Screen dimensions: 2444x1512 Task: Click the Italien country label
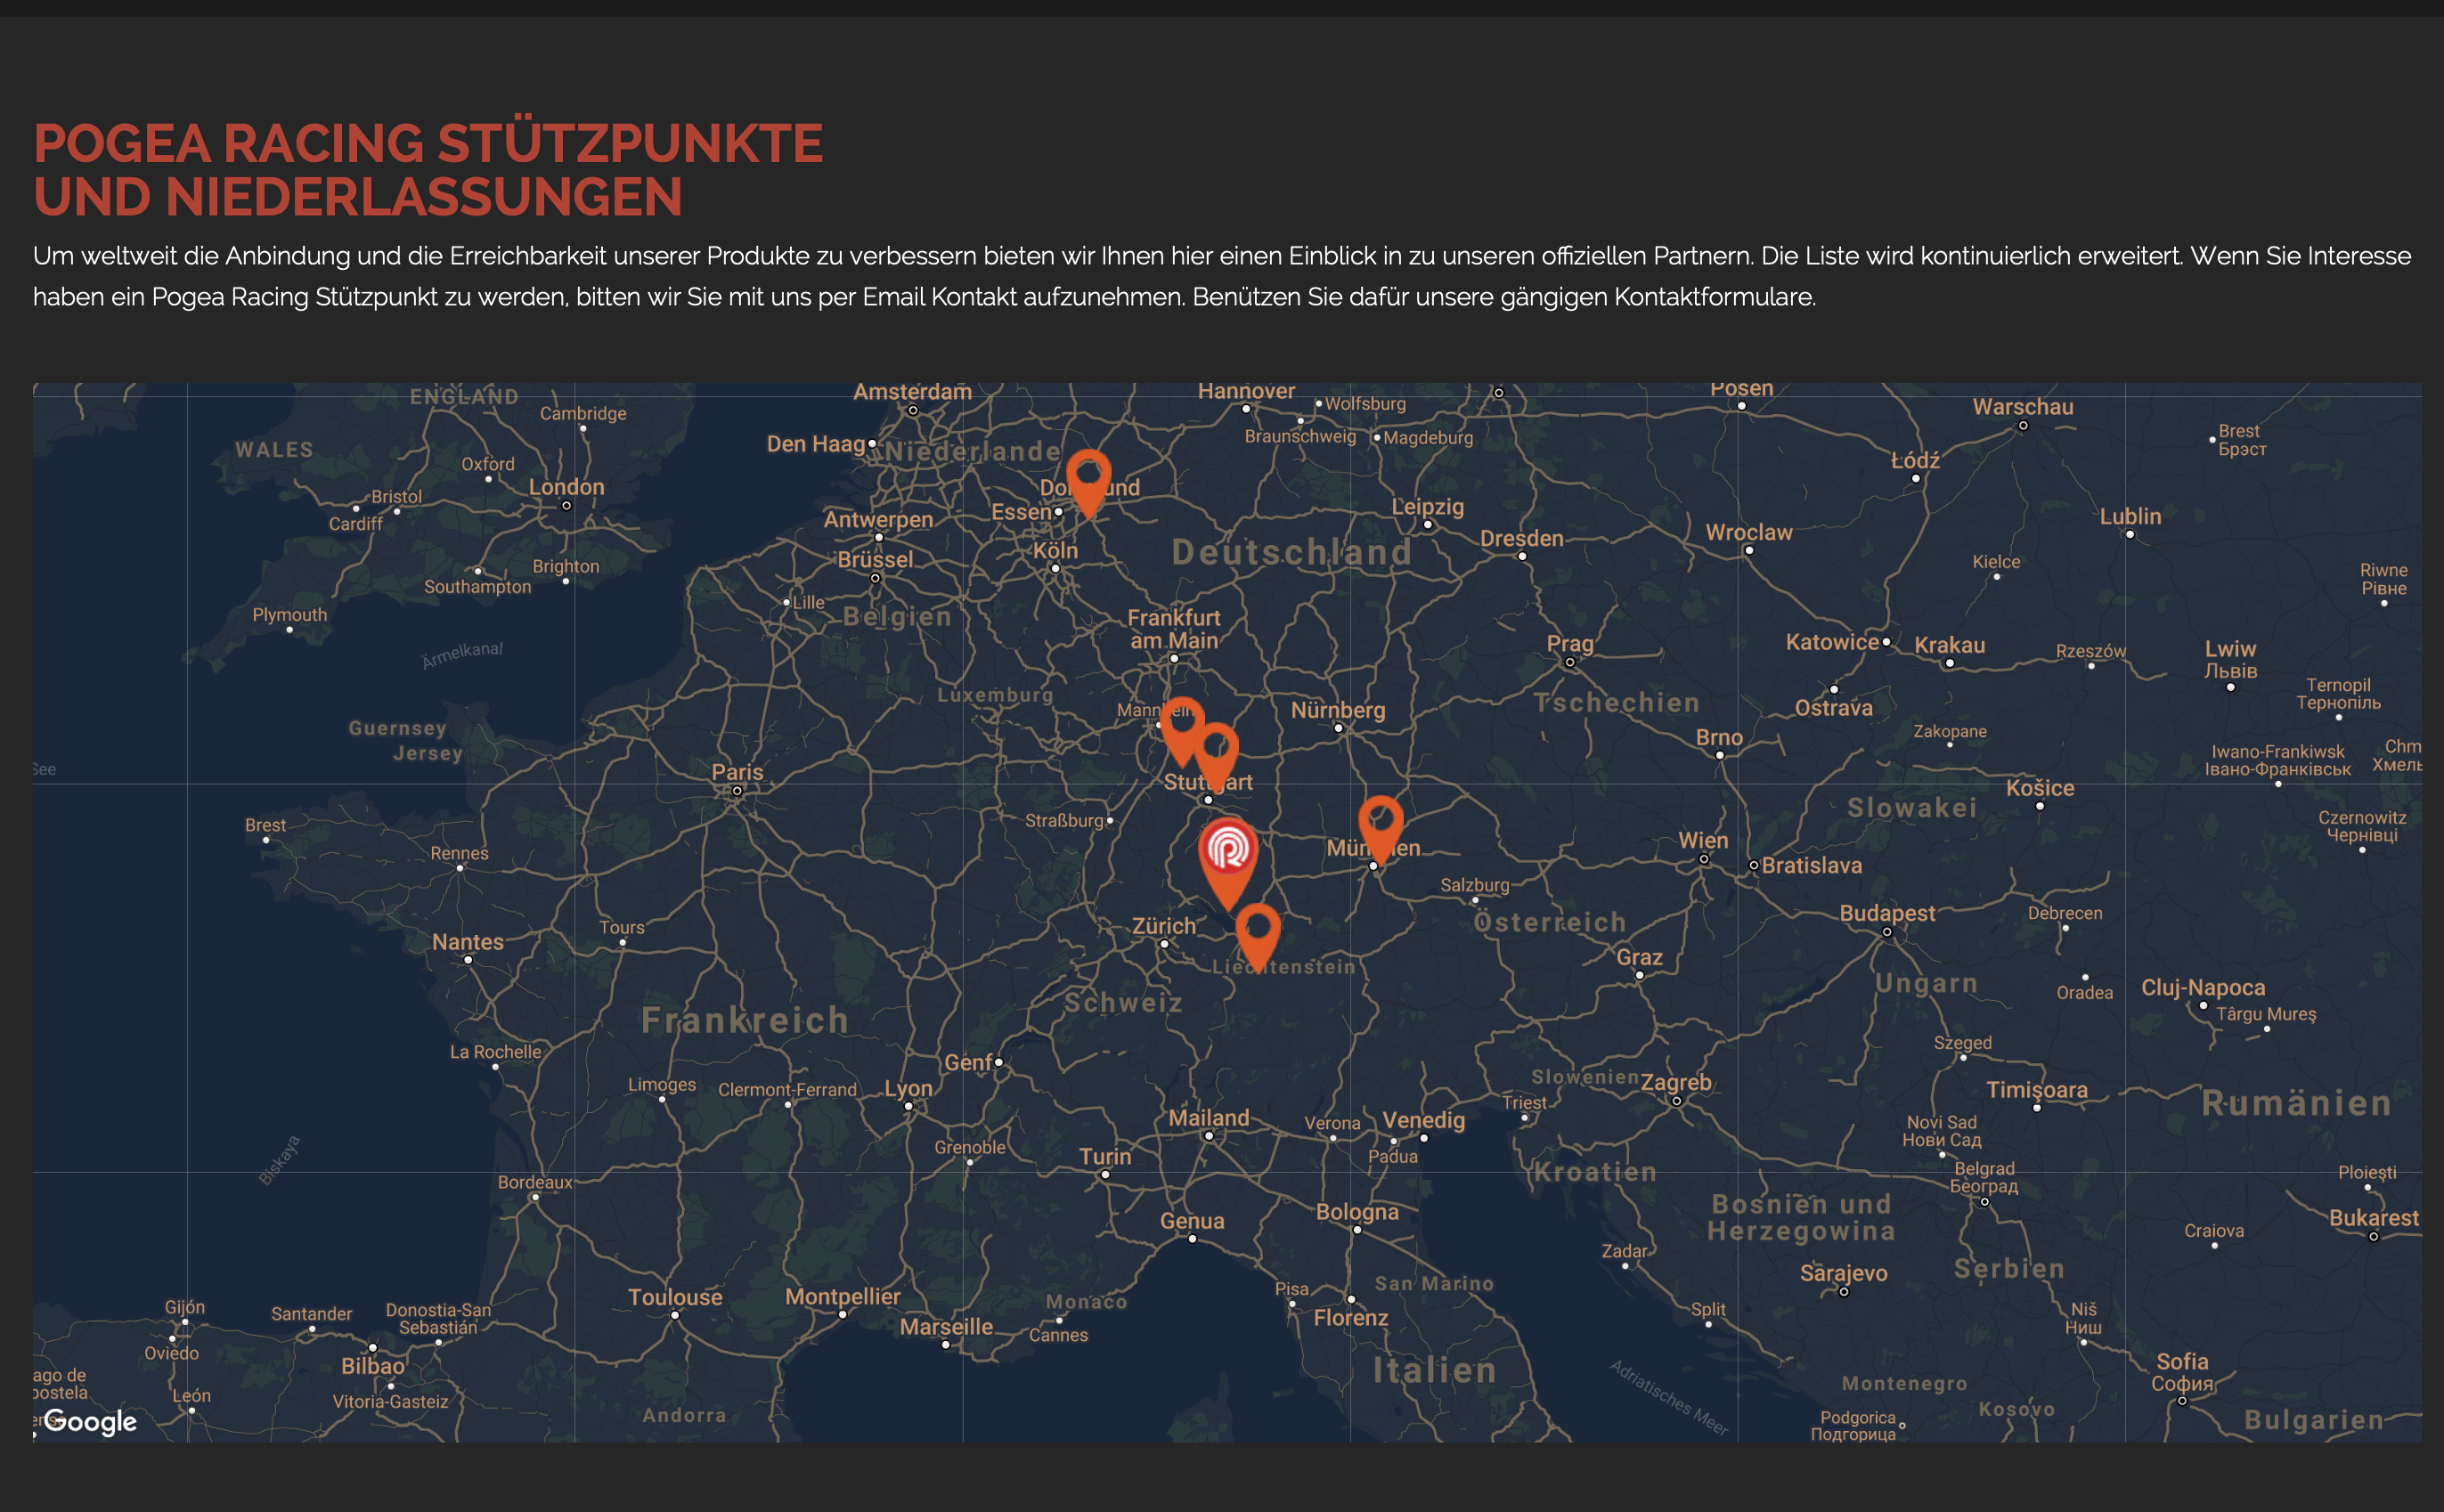click(1435, 1370)
